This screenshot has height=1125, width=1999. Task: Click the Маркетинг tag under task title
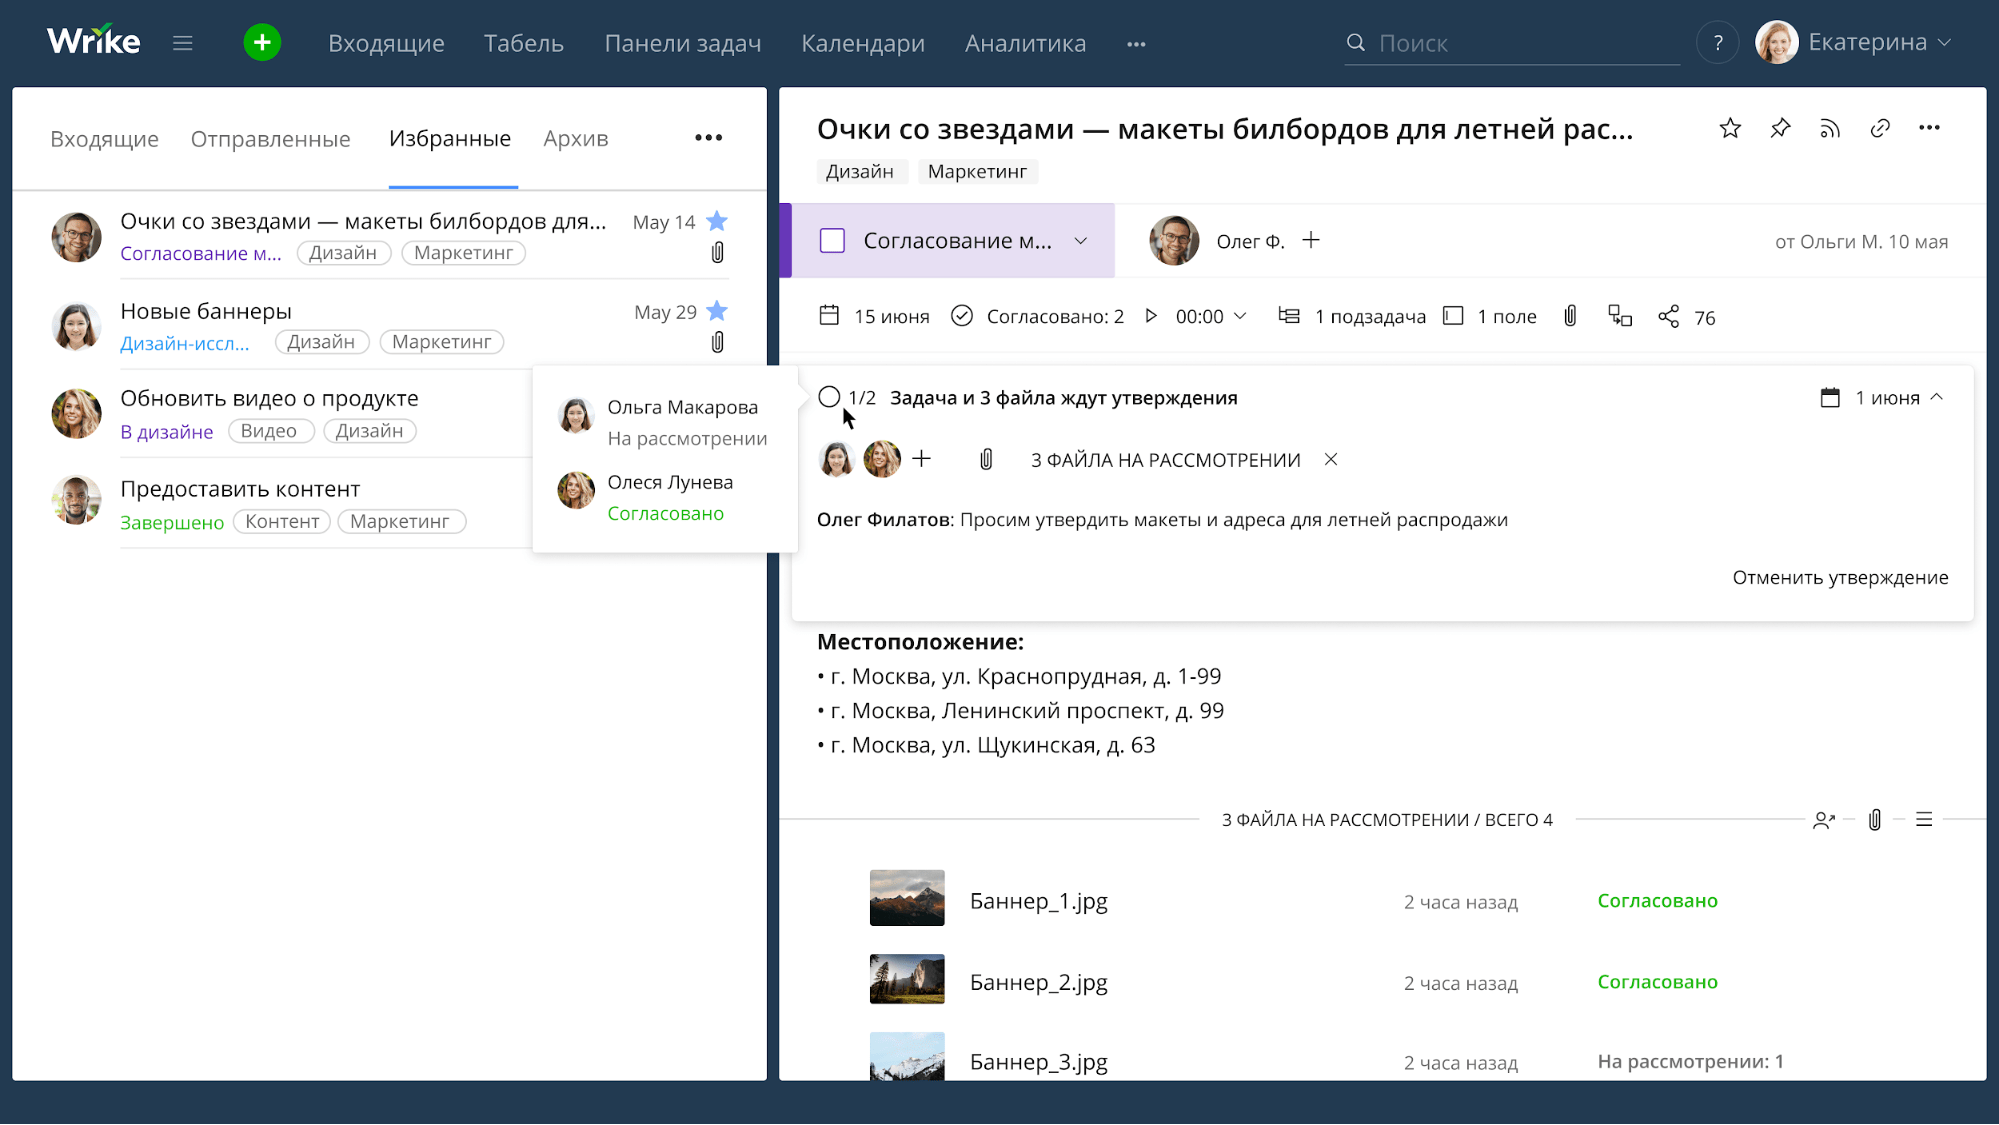point(977,172)
